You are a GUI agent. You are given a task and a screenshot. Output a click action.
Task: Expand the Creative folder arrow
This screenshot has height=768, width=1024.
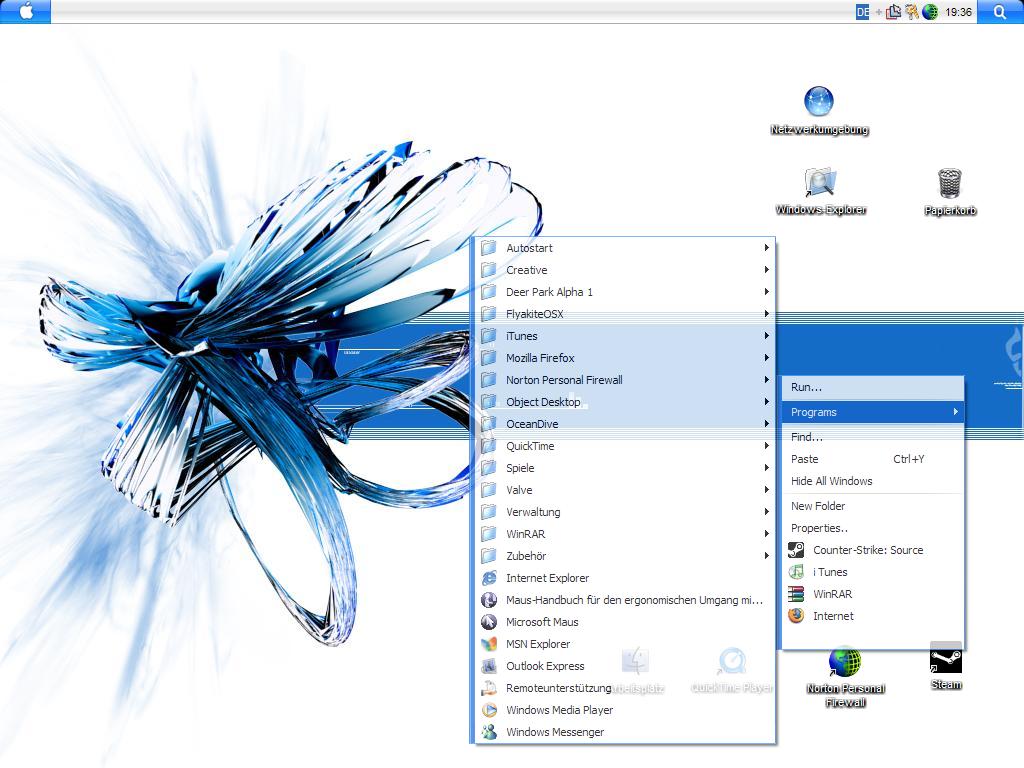point(767,270)
